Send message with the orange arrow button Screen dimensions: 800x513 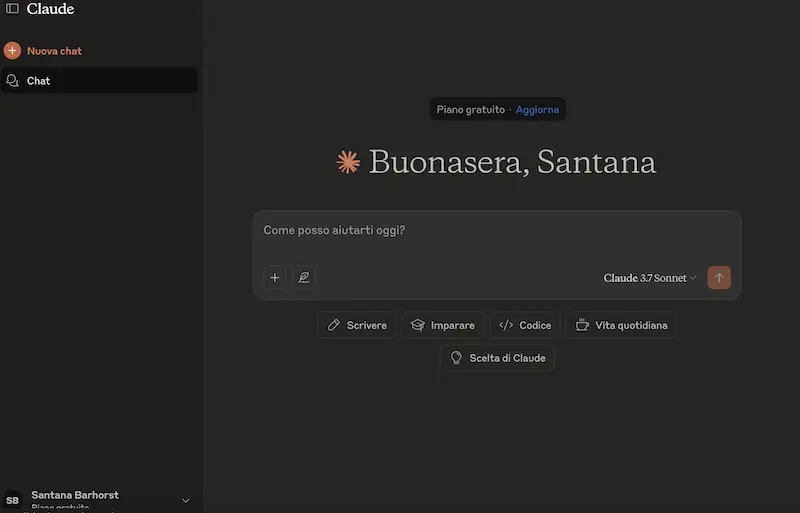(x=719, y=278)
